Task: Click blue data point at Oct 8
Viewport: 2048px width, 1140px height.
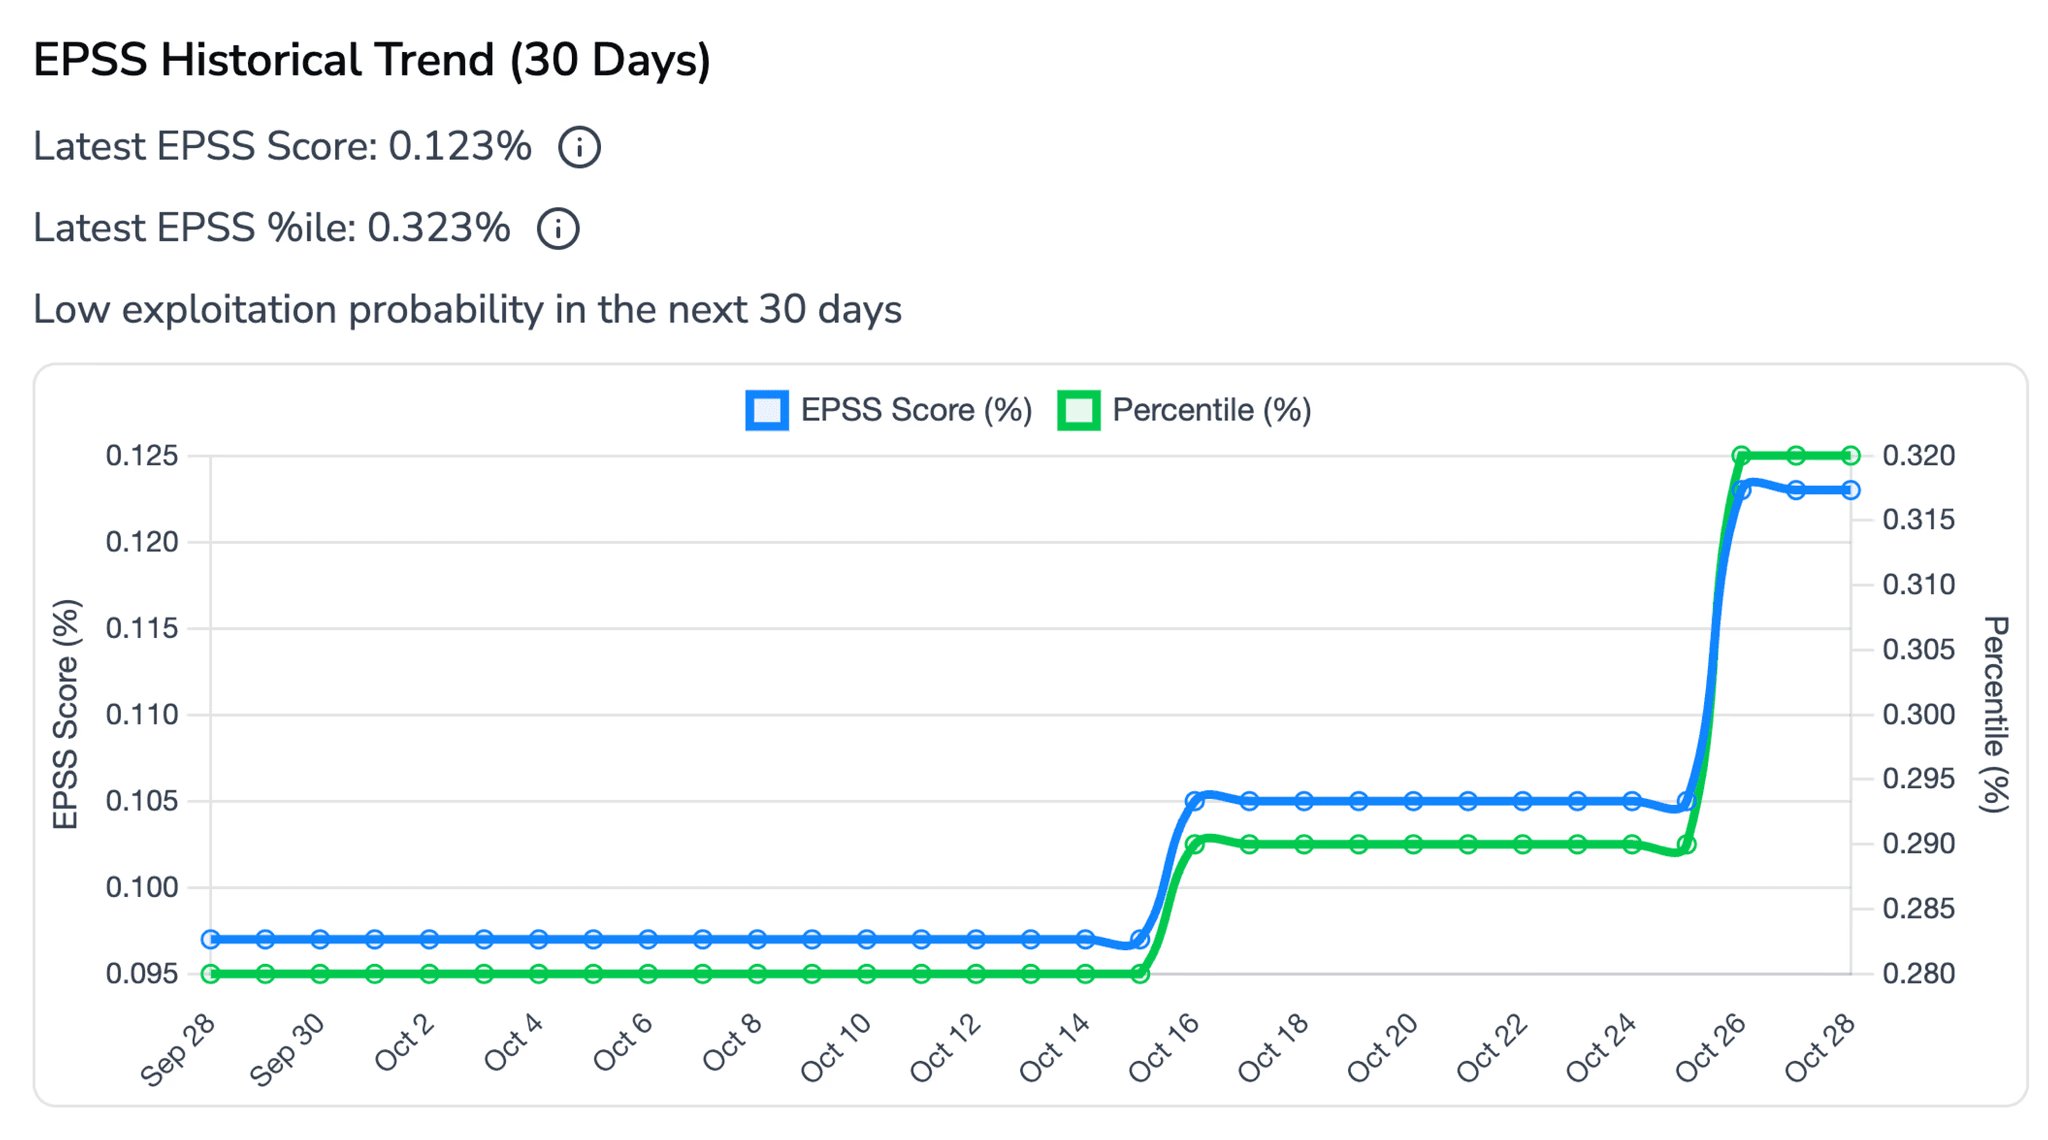Action: [x=757, y=939]
